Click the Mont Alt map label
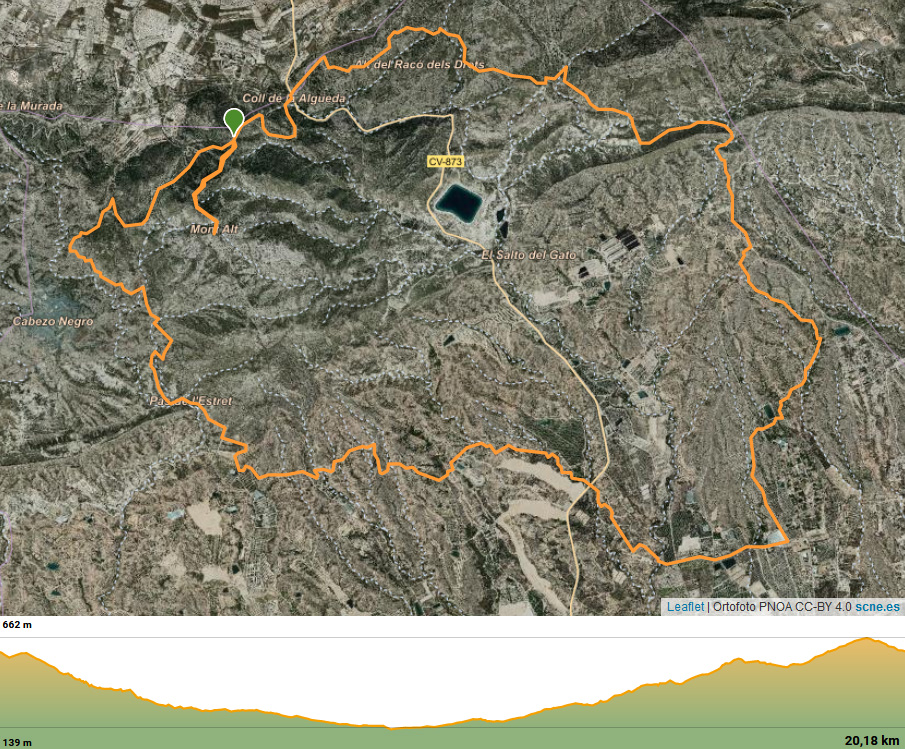This screenshot has width=905, height=749. tap(214, 229)
